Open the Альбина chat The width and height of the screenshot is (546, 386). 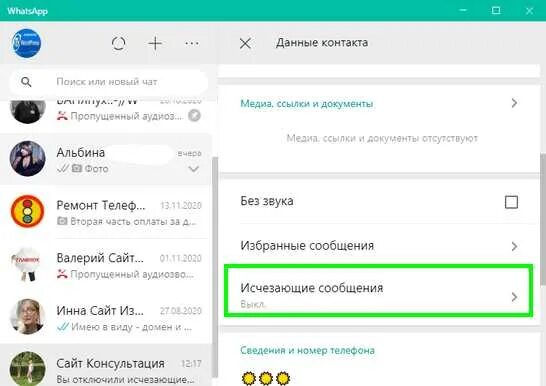[106, 159]
